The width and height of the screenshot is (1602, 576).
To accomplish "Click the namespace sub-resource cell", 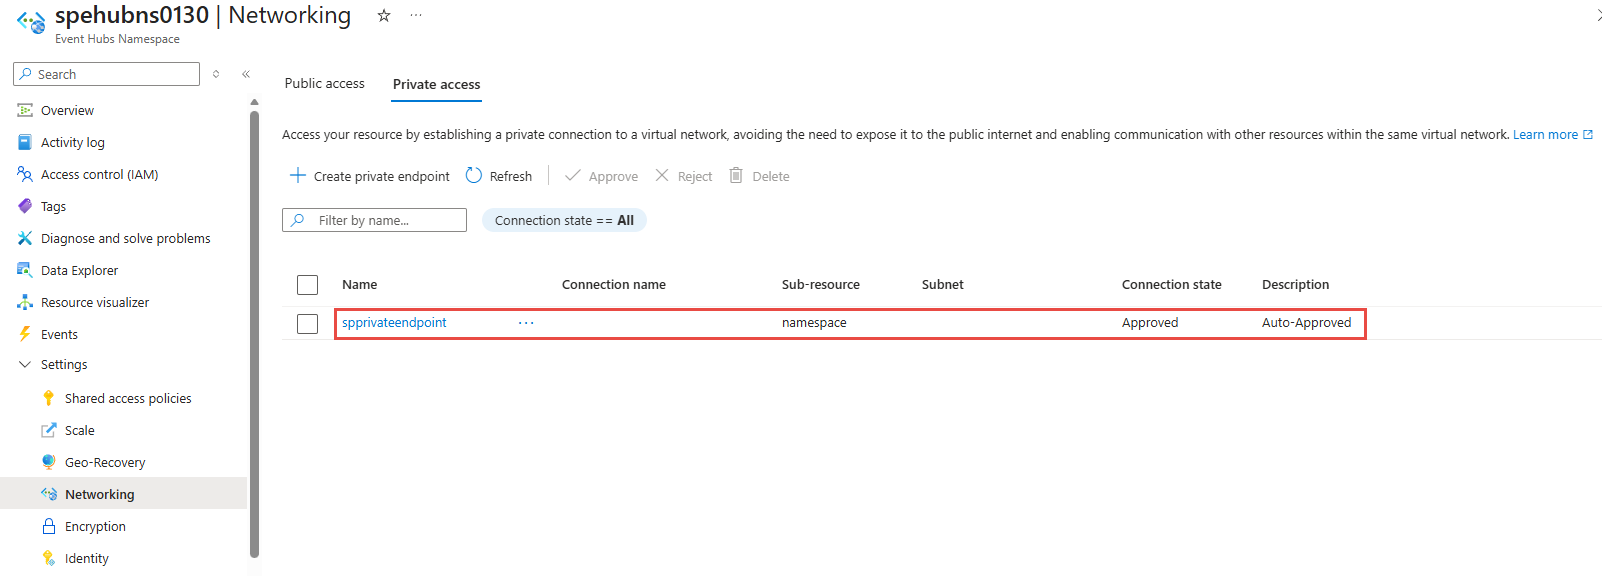I will tap(814, 322).
